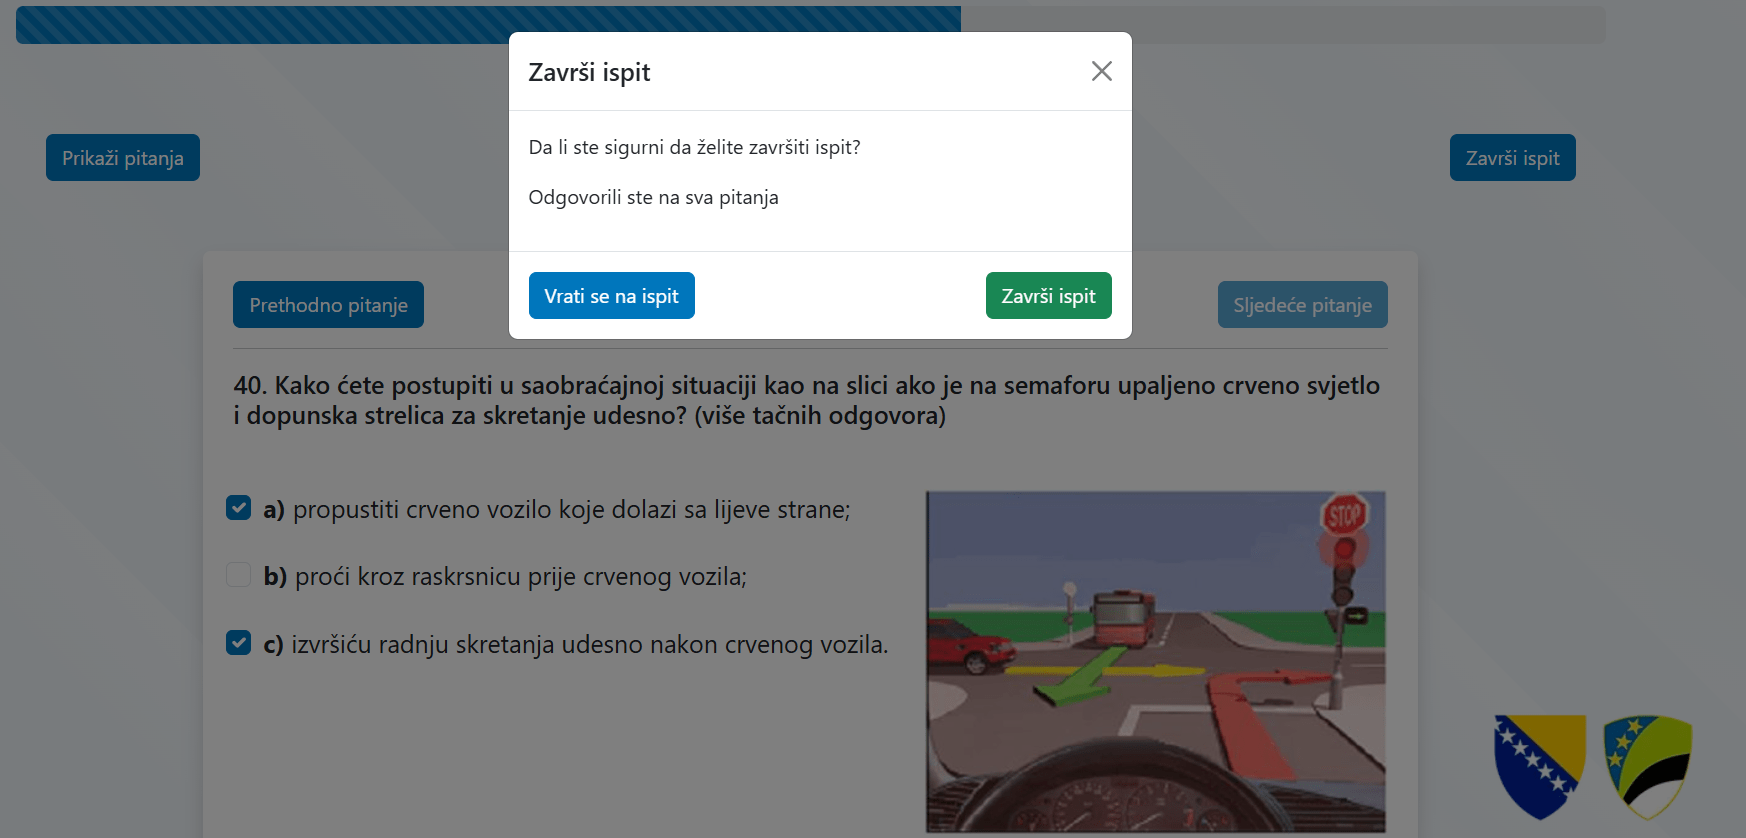Select text 'Odgovorili ste na sva pitanja'
The image size is (1746, 838).
coord(653,198)
